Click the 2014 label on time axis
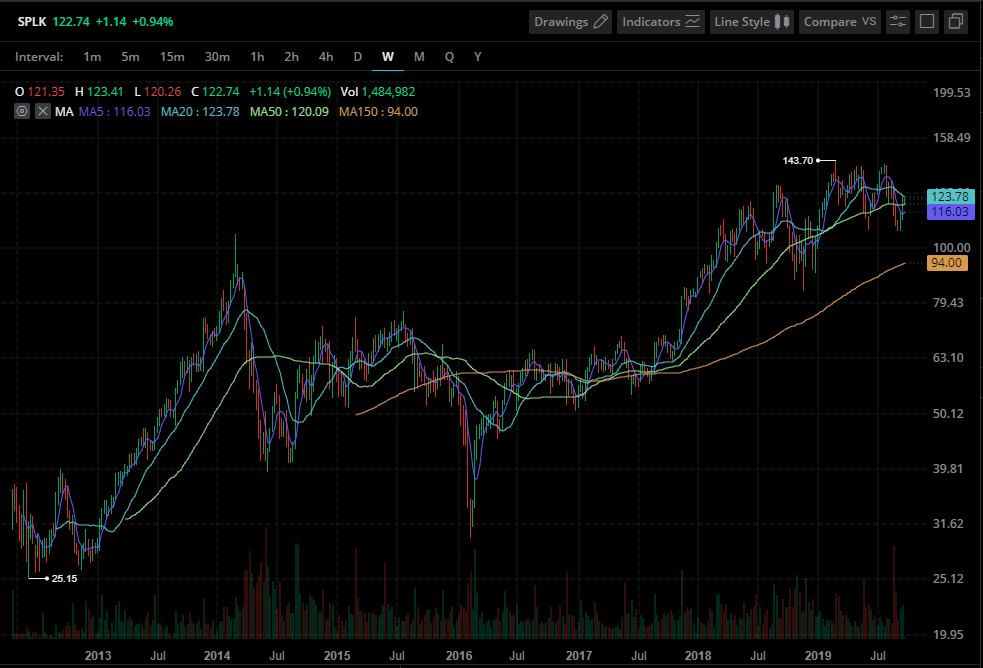Viewport: 983px width, 668px height. click(217, 655)
